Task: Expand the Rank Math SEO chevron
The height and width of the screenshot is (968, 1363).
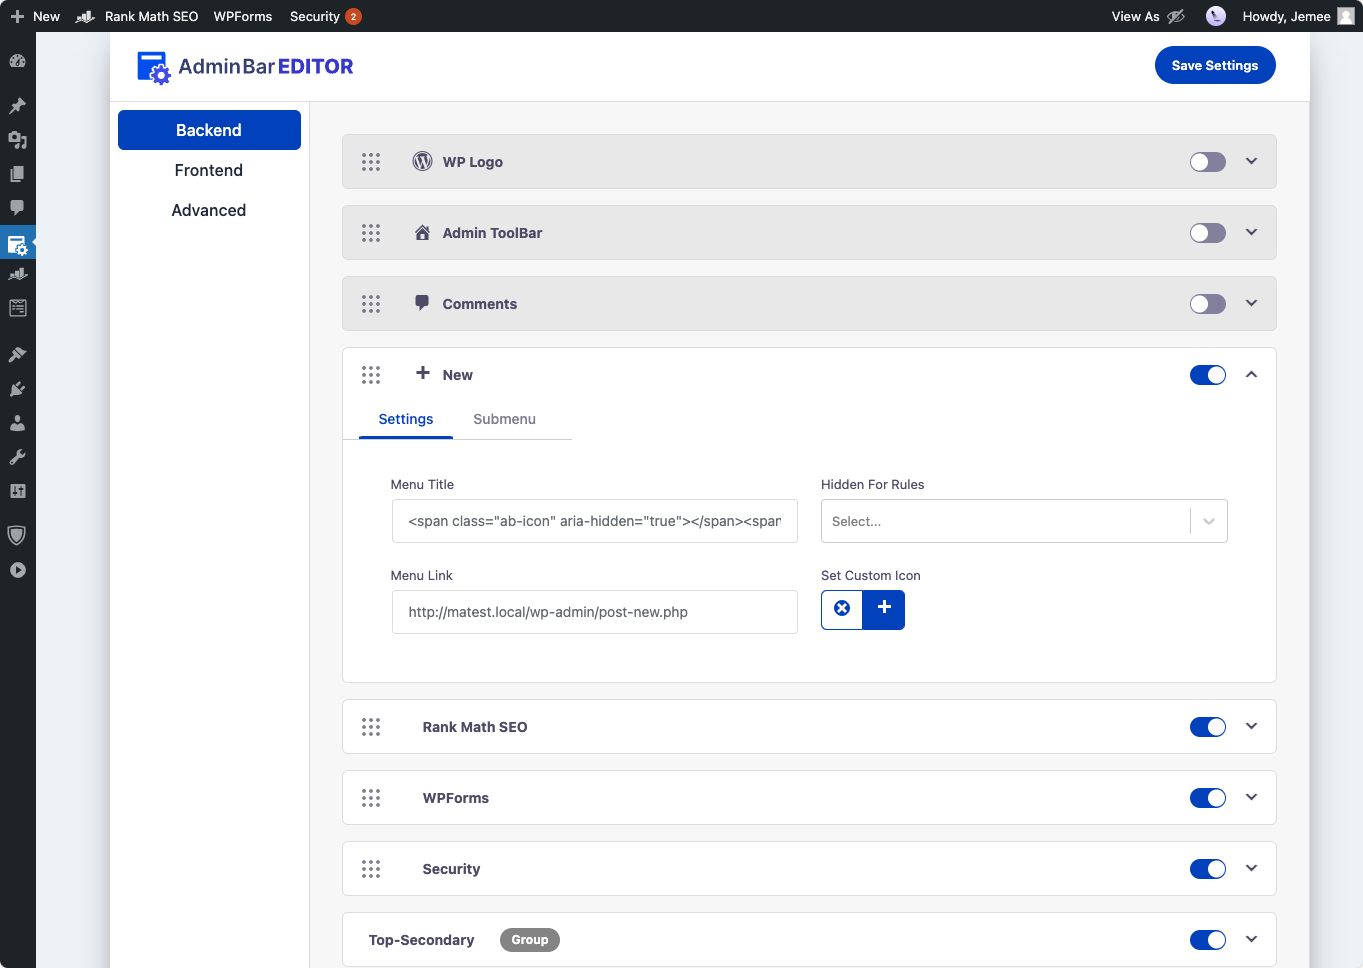Action: point(1251,726)
